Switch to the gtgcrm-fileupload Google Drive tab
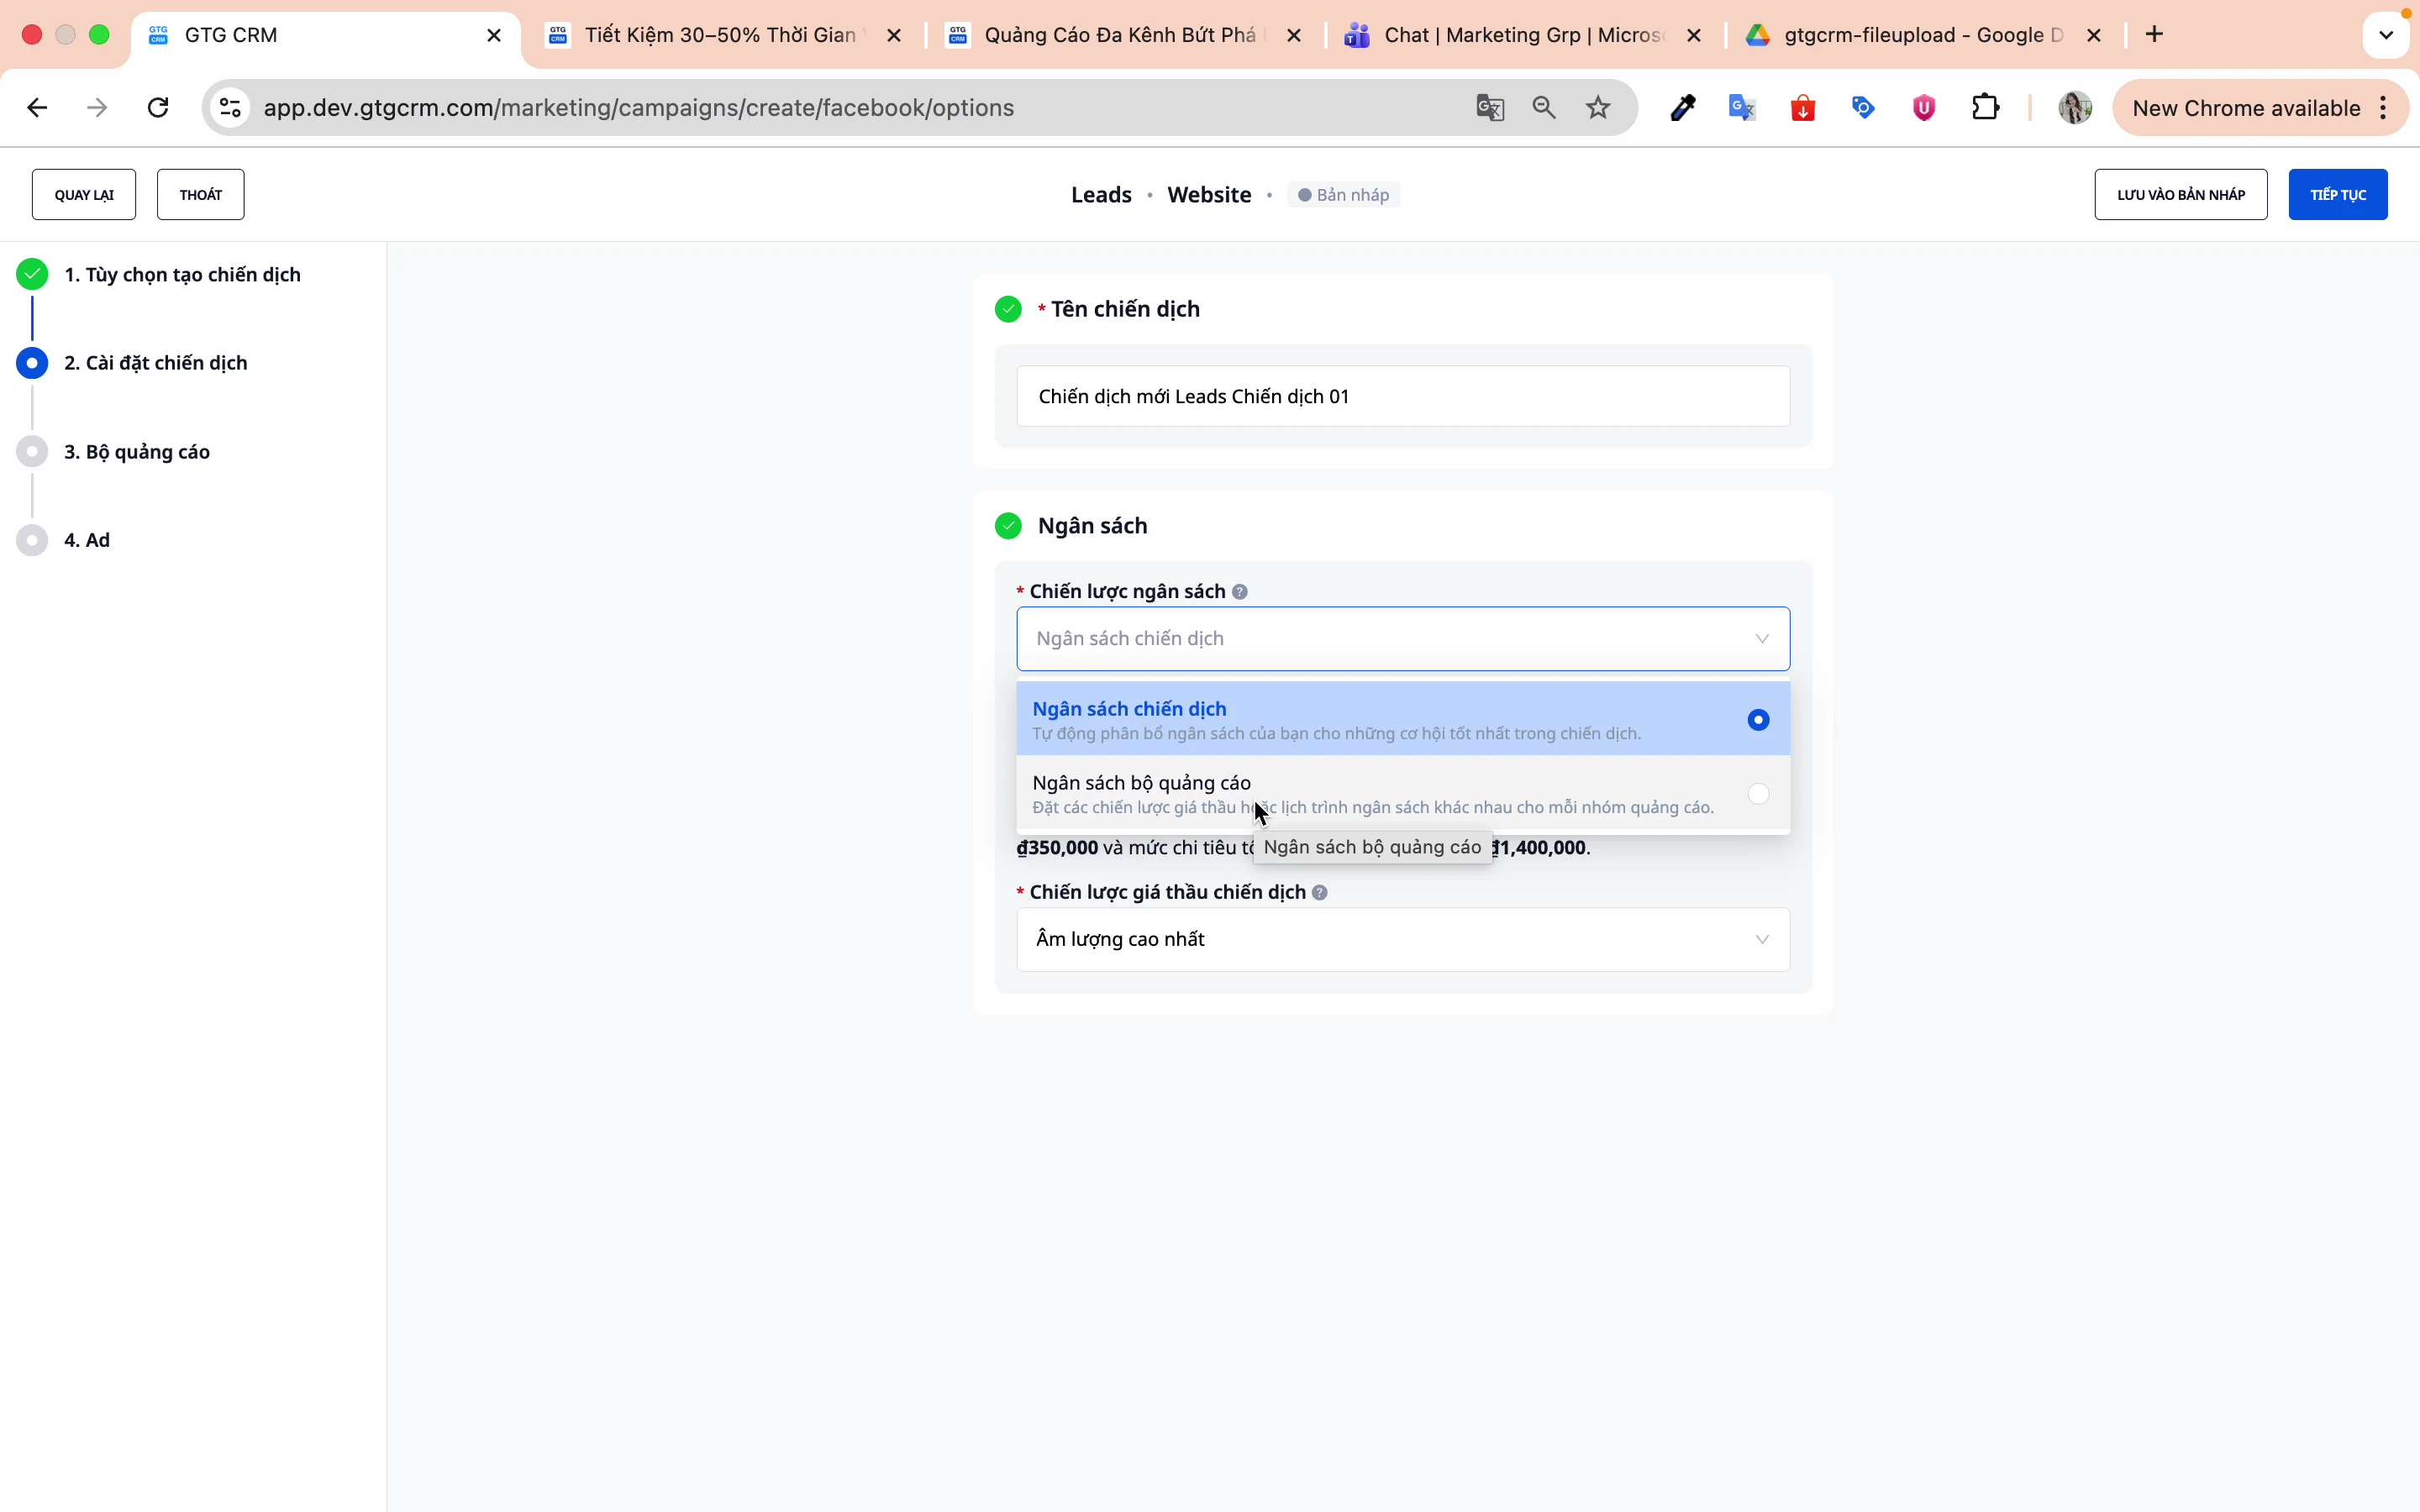 click(1920, 36)
